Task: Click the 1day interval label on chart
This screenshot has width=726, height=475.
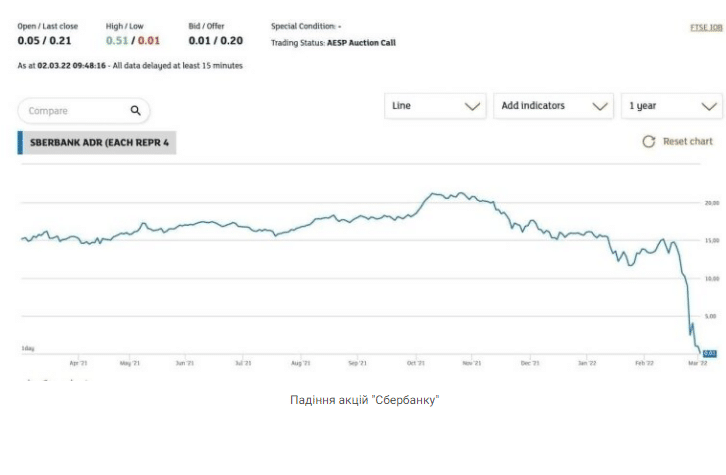Action: (28, 348)
